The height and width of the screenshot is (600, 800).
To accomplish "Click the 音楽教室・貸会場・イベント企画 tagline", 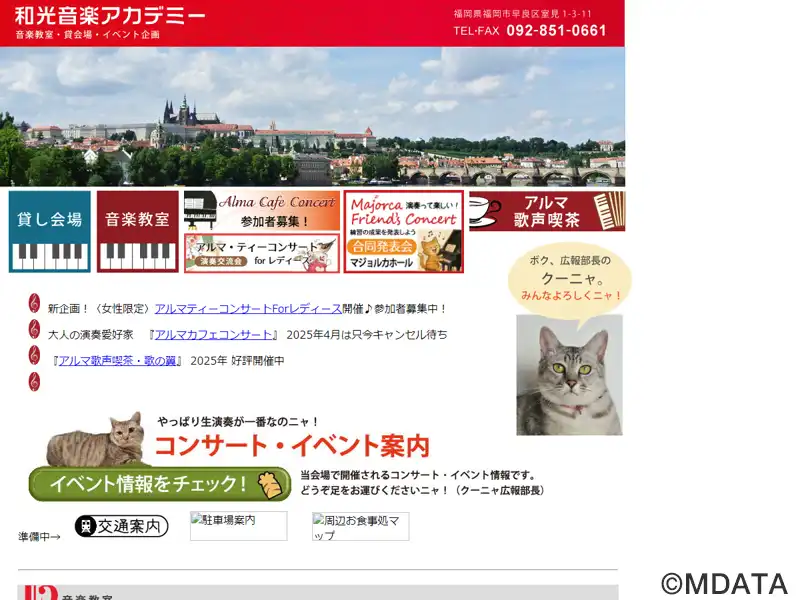I will [88, 35].
